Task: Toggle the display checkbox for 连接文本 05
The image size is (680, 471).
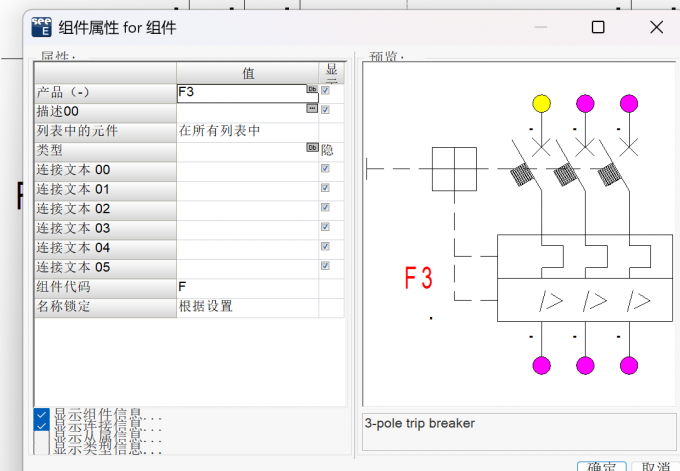Action: [325, 265]
